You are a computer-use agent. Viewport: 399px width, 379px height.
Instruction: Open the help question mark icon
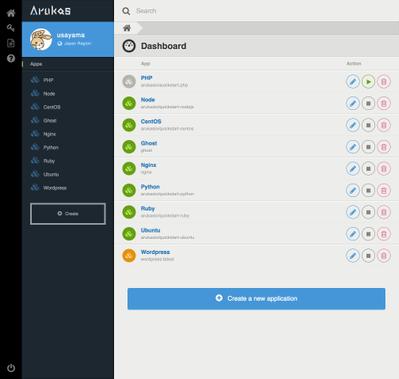tap(11, 58)
